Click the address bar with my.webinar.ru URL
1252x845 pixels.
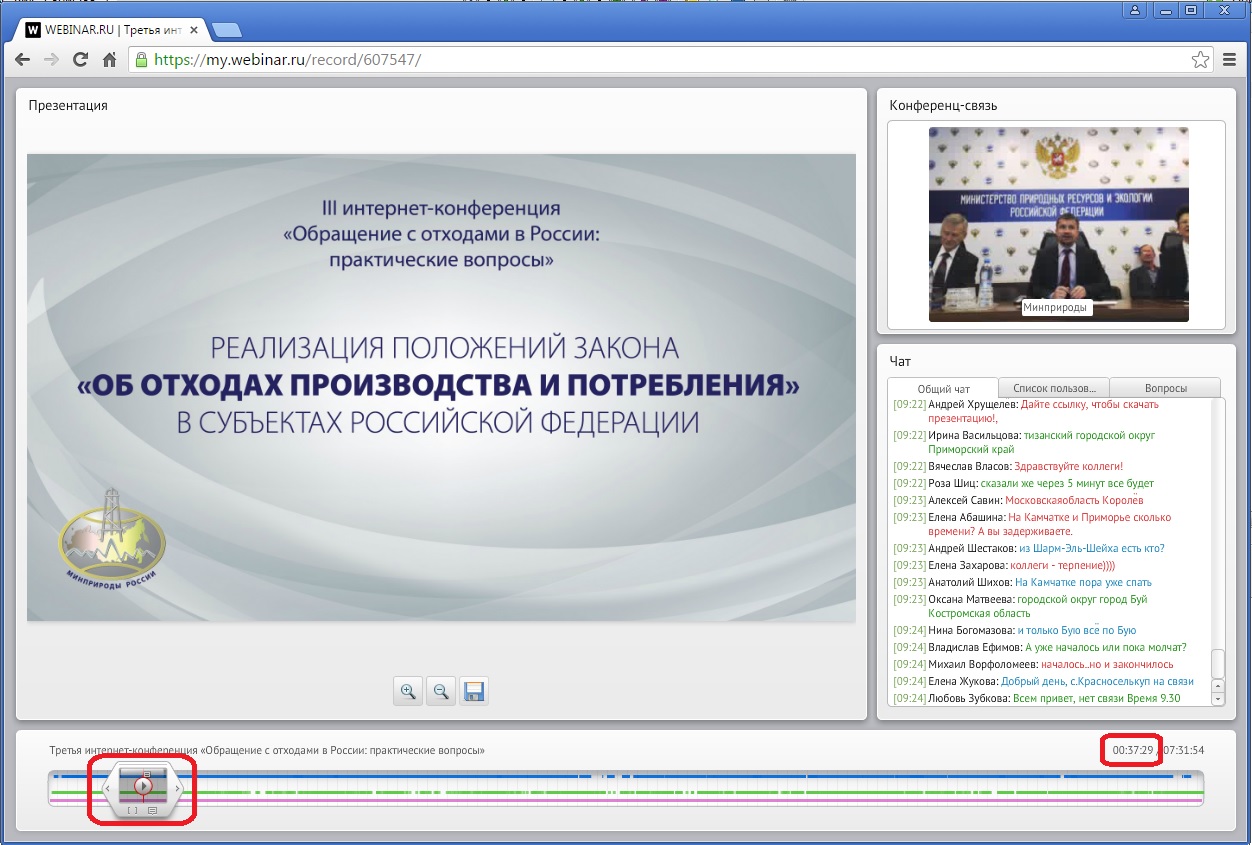pos(660,60)
